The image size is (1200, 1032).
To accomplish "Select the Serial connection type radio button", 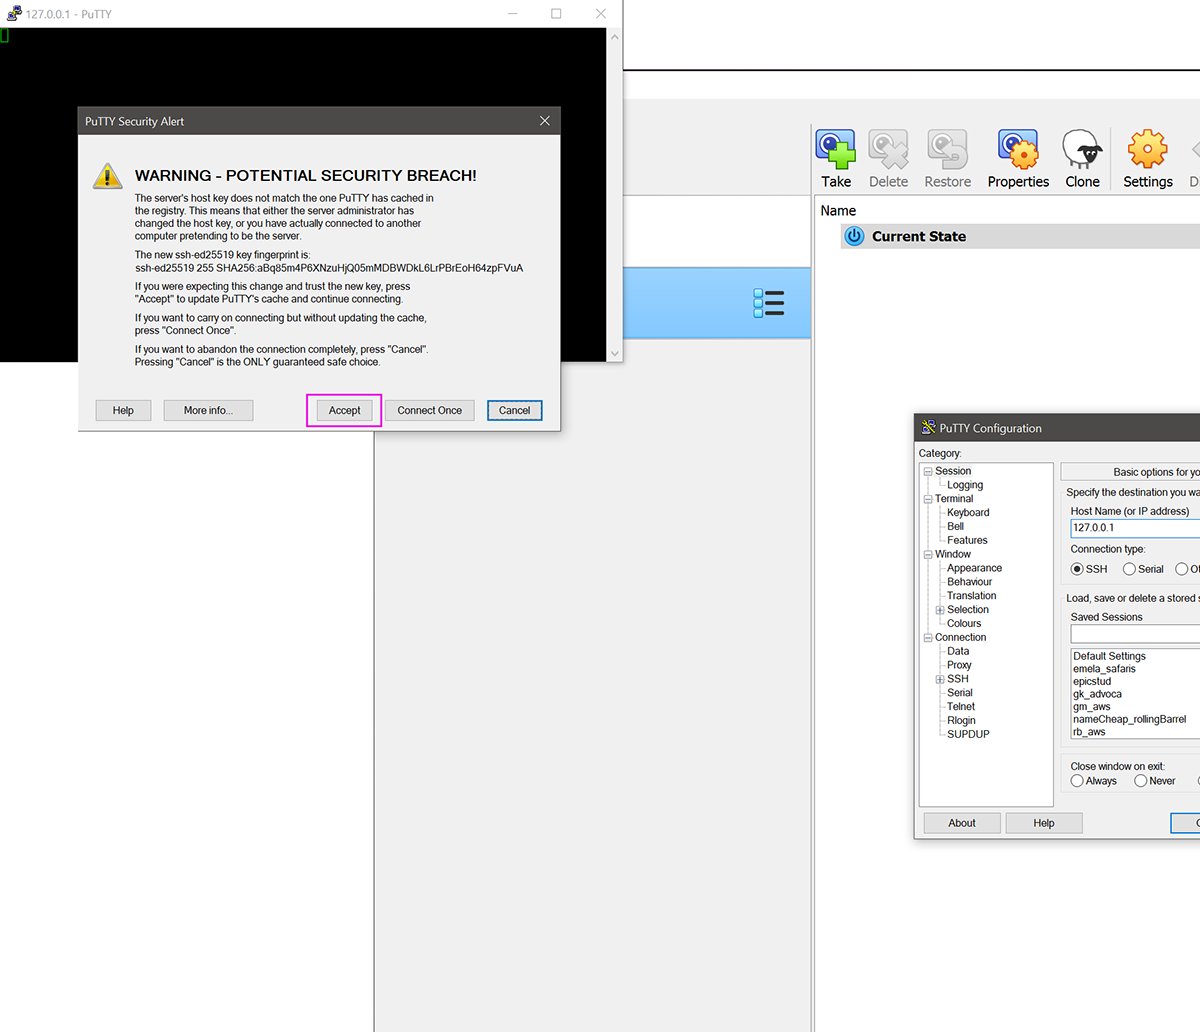I will (1129, 569).
